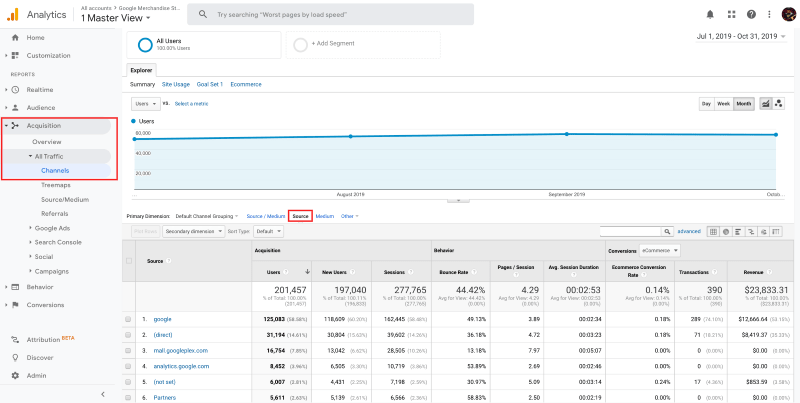Select pivot table view icon

click(776, 232)
